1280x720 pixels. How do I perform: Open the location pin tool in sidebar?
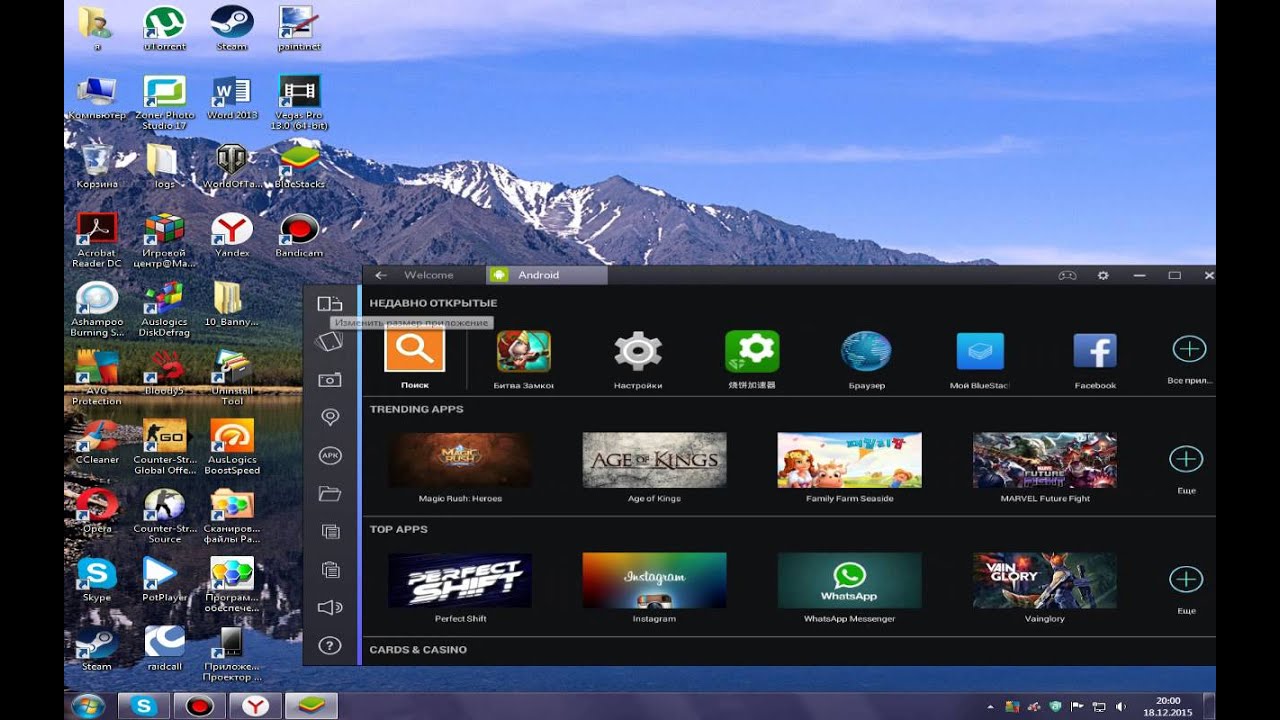pos(330,417)
